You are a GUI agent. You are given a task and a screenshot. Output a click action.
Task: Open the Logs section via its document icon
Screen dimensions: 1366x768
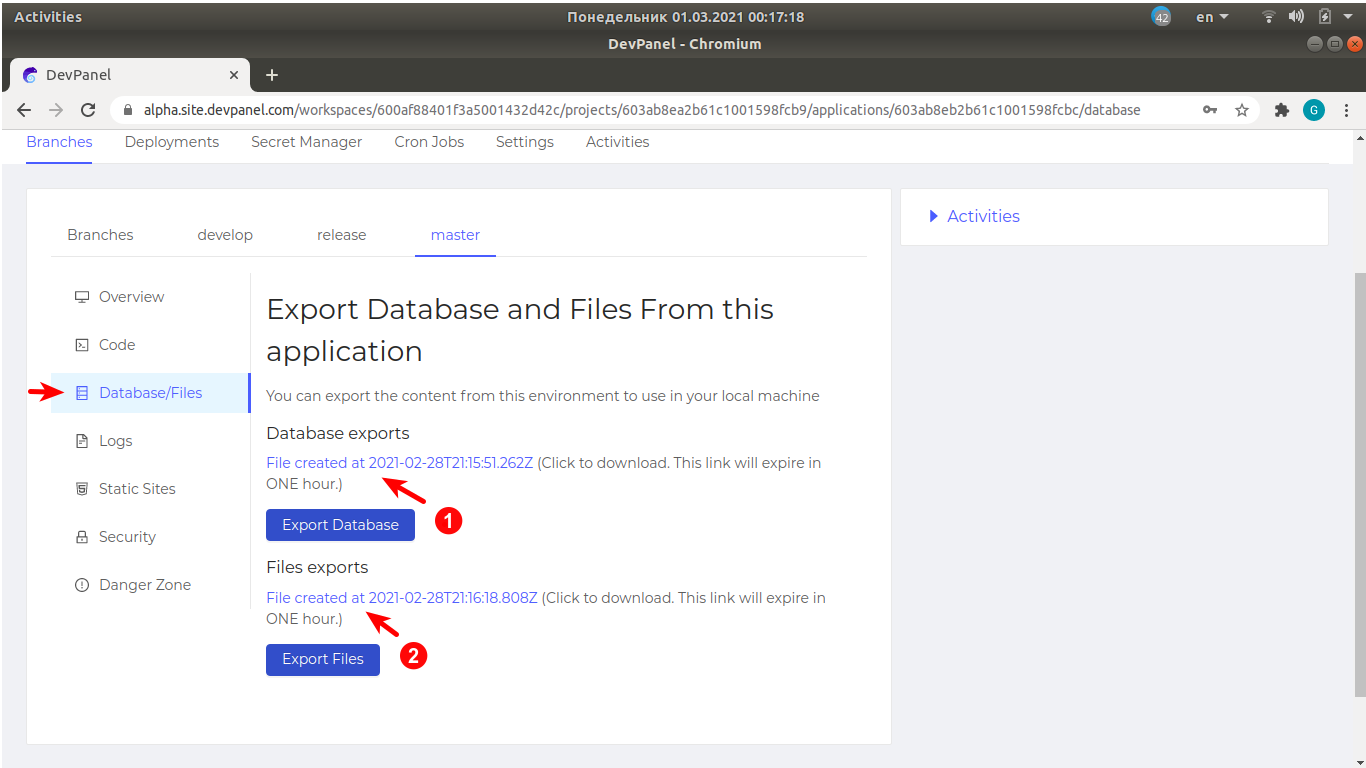[81, 440]
